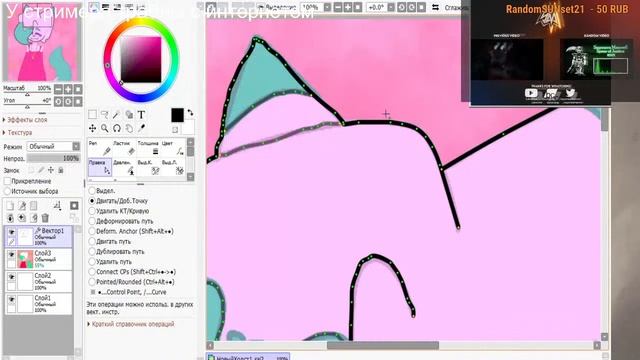Hide the Слой2 layer
This screenshot has height=360, width=640.
tap(11, 277)
